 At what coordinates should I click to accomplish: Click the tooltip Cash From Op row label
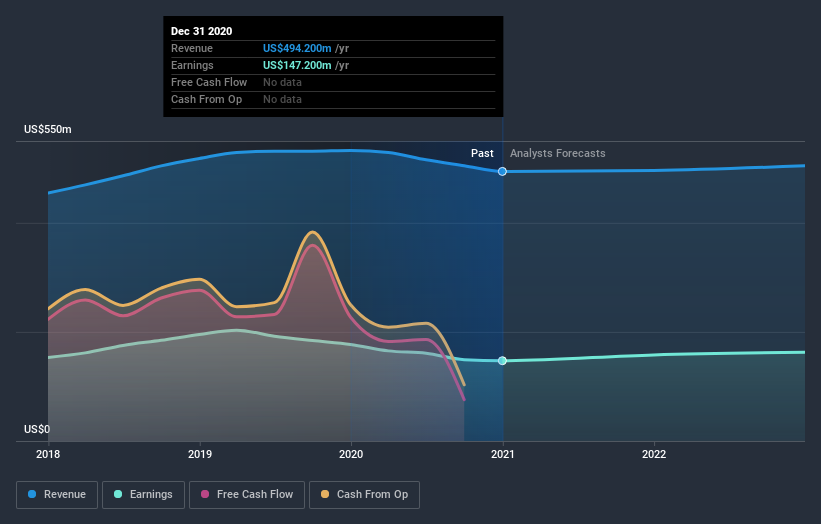click(x=206, y=99)
